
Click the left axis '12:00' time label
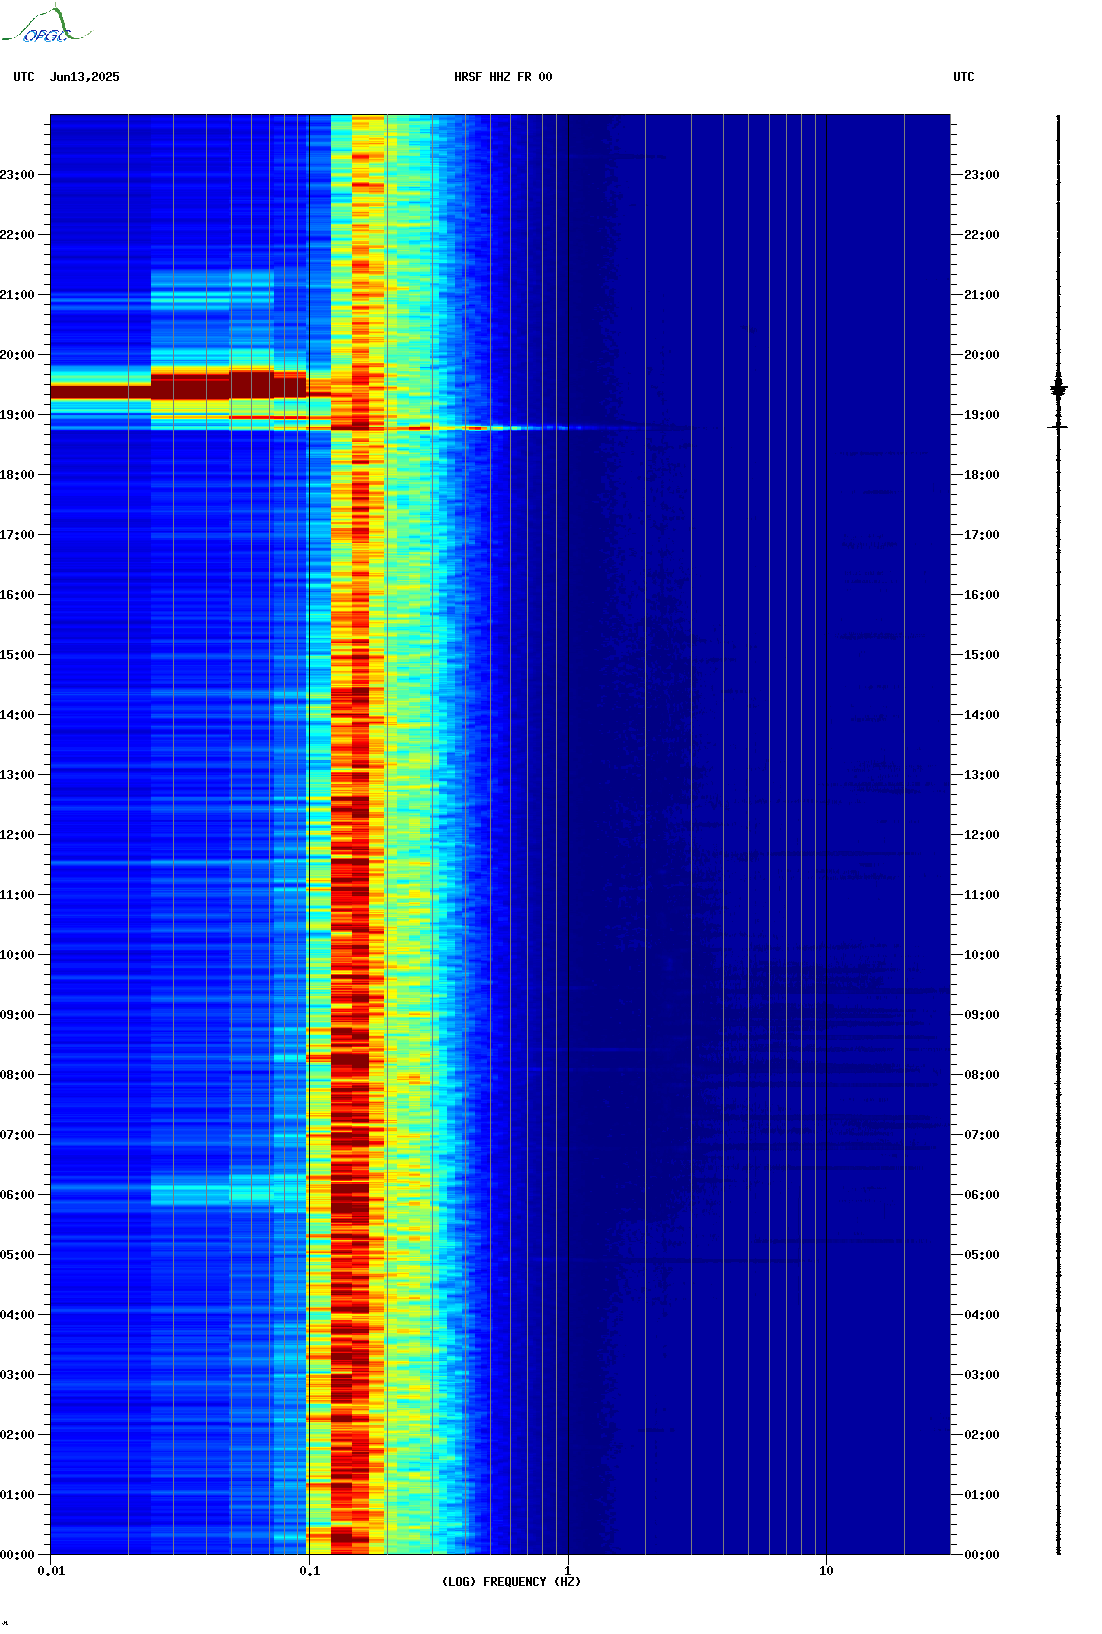tap(17, 835)
